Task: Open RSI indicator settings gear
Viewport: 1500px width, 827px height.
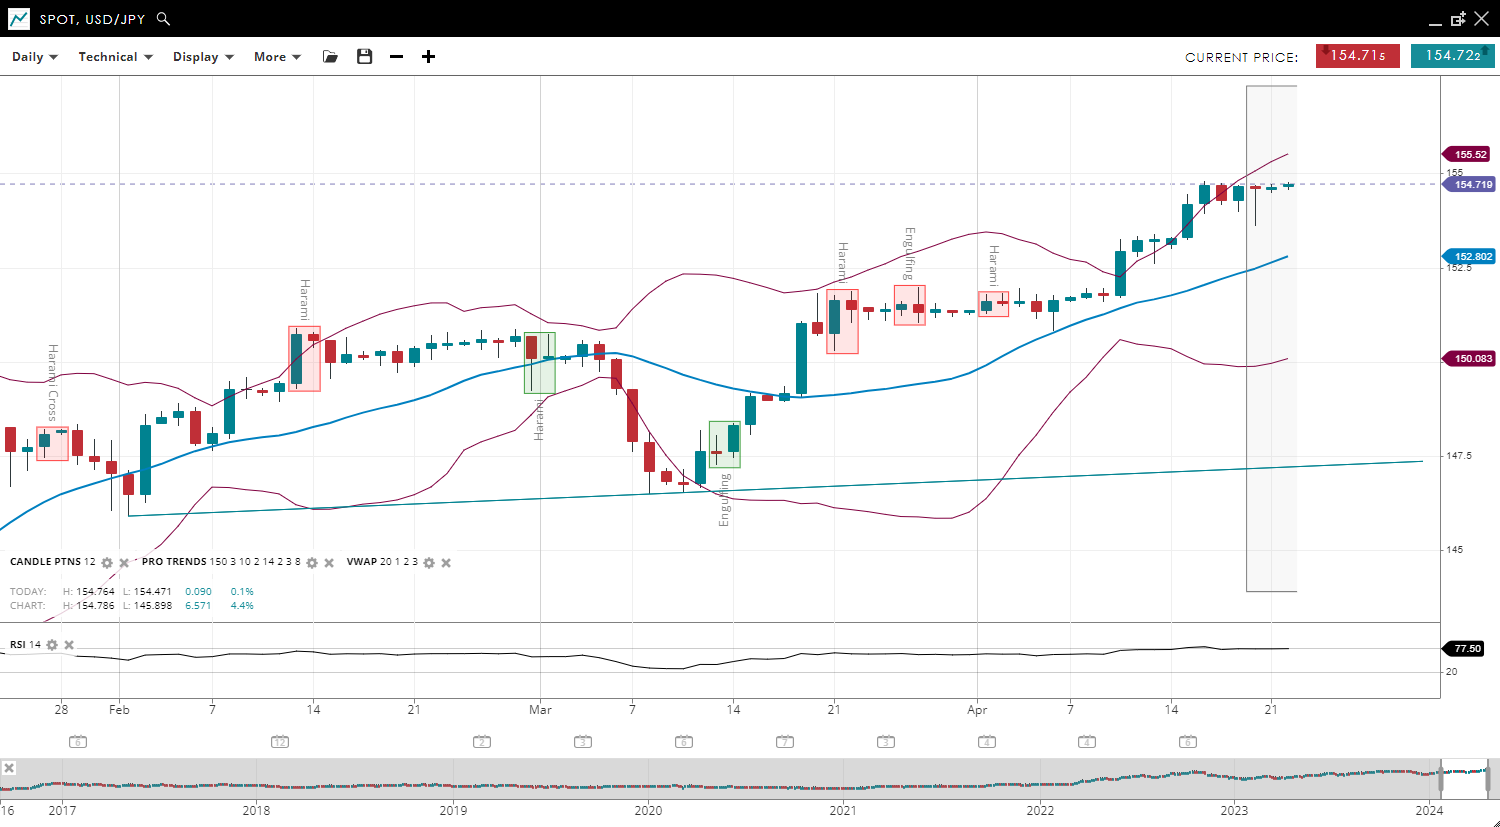Action: [52, 645]
